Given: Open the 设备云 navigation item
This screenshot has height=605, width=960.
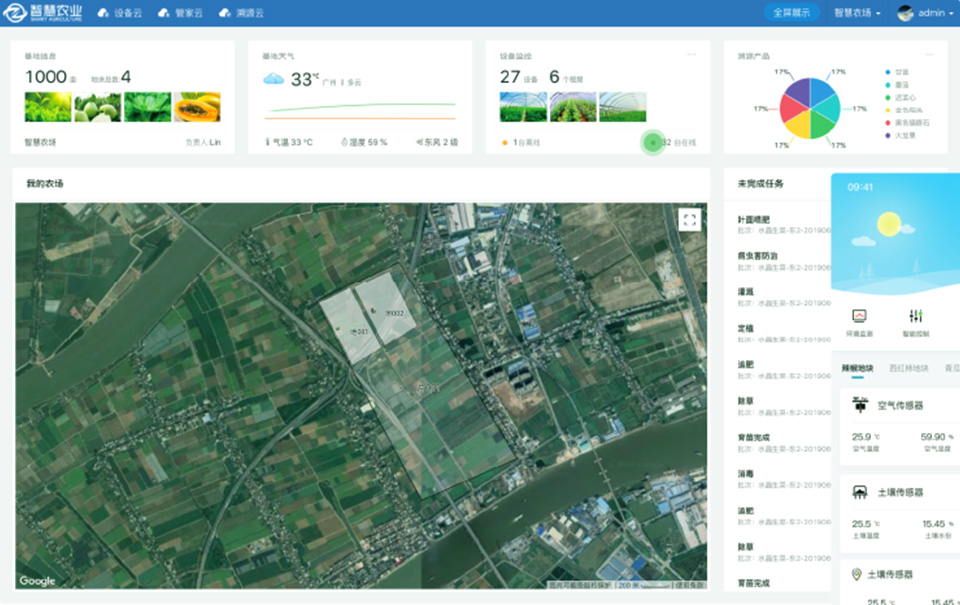Looking at the screenshot, I should (x=121, y=13).
